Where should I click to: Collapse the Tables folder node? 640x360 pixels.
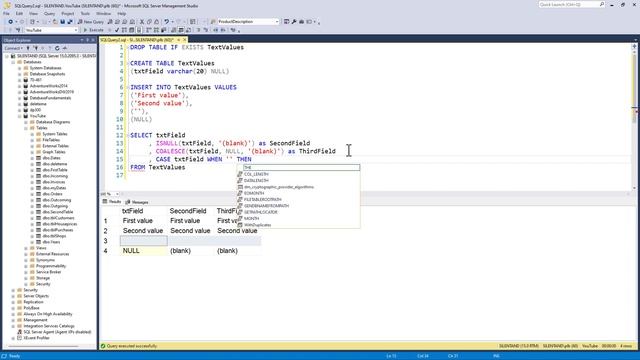[26, 128]
